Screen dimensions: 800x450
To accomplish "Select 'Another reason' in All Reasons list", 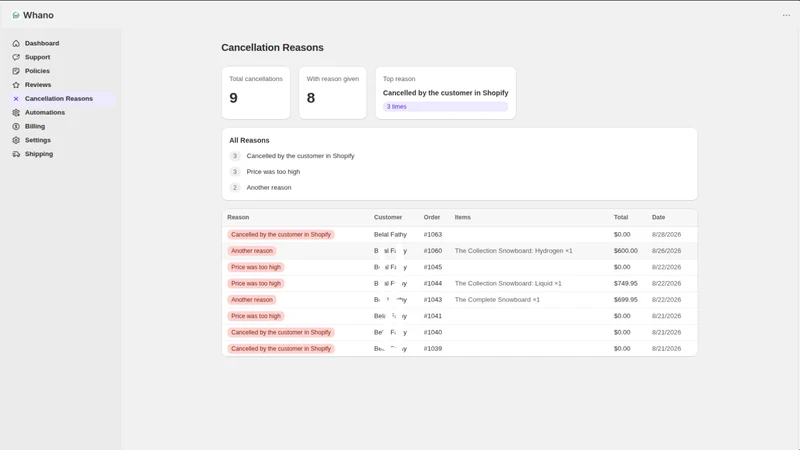I will click(269, 188).
